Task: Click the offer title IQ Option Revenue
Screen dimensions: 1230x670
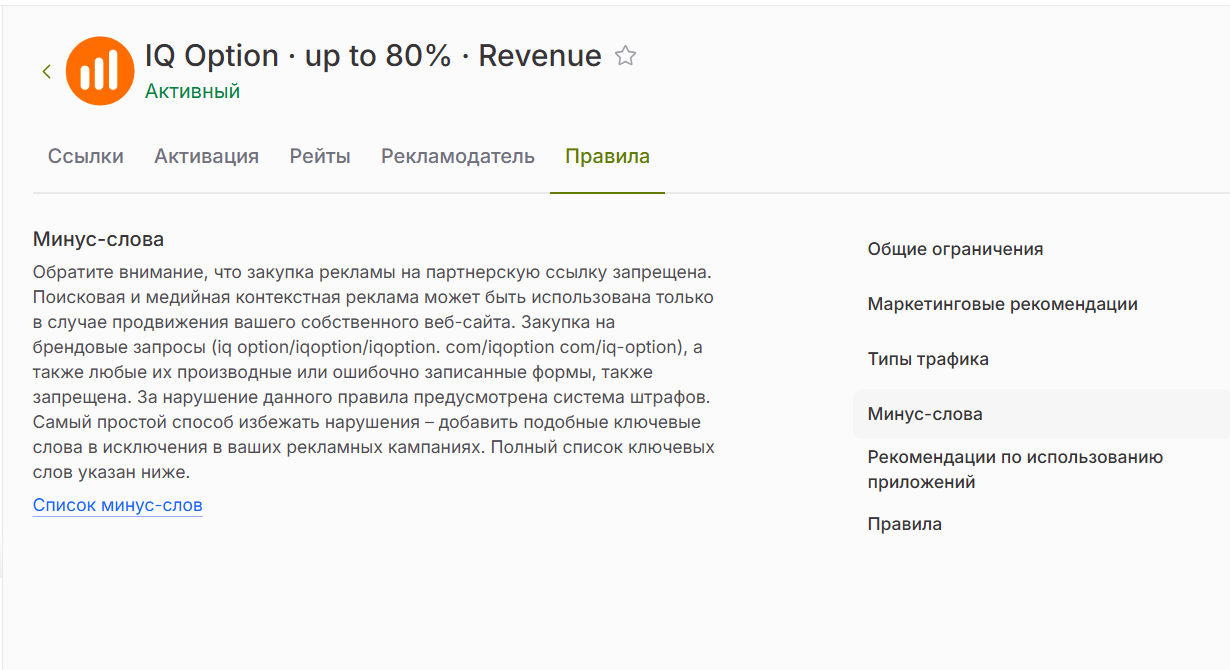Action: (373, 56)
